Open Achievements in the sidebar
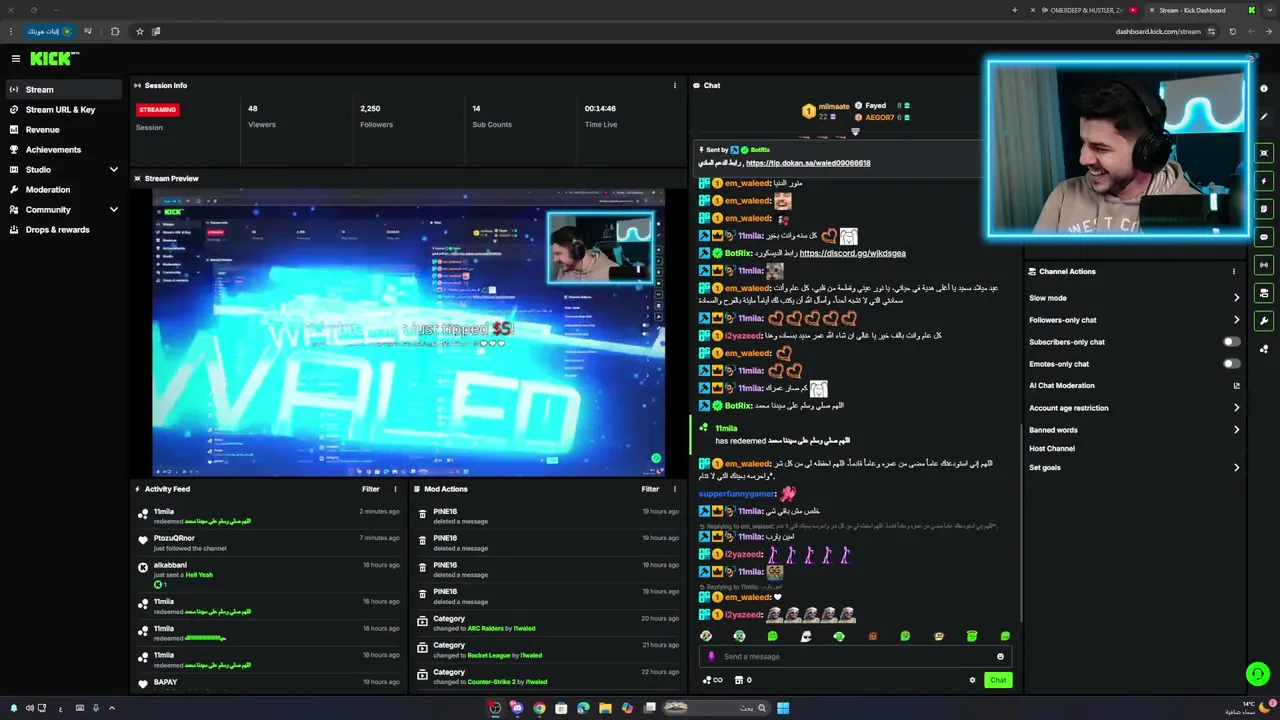 coord(64,149)
